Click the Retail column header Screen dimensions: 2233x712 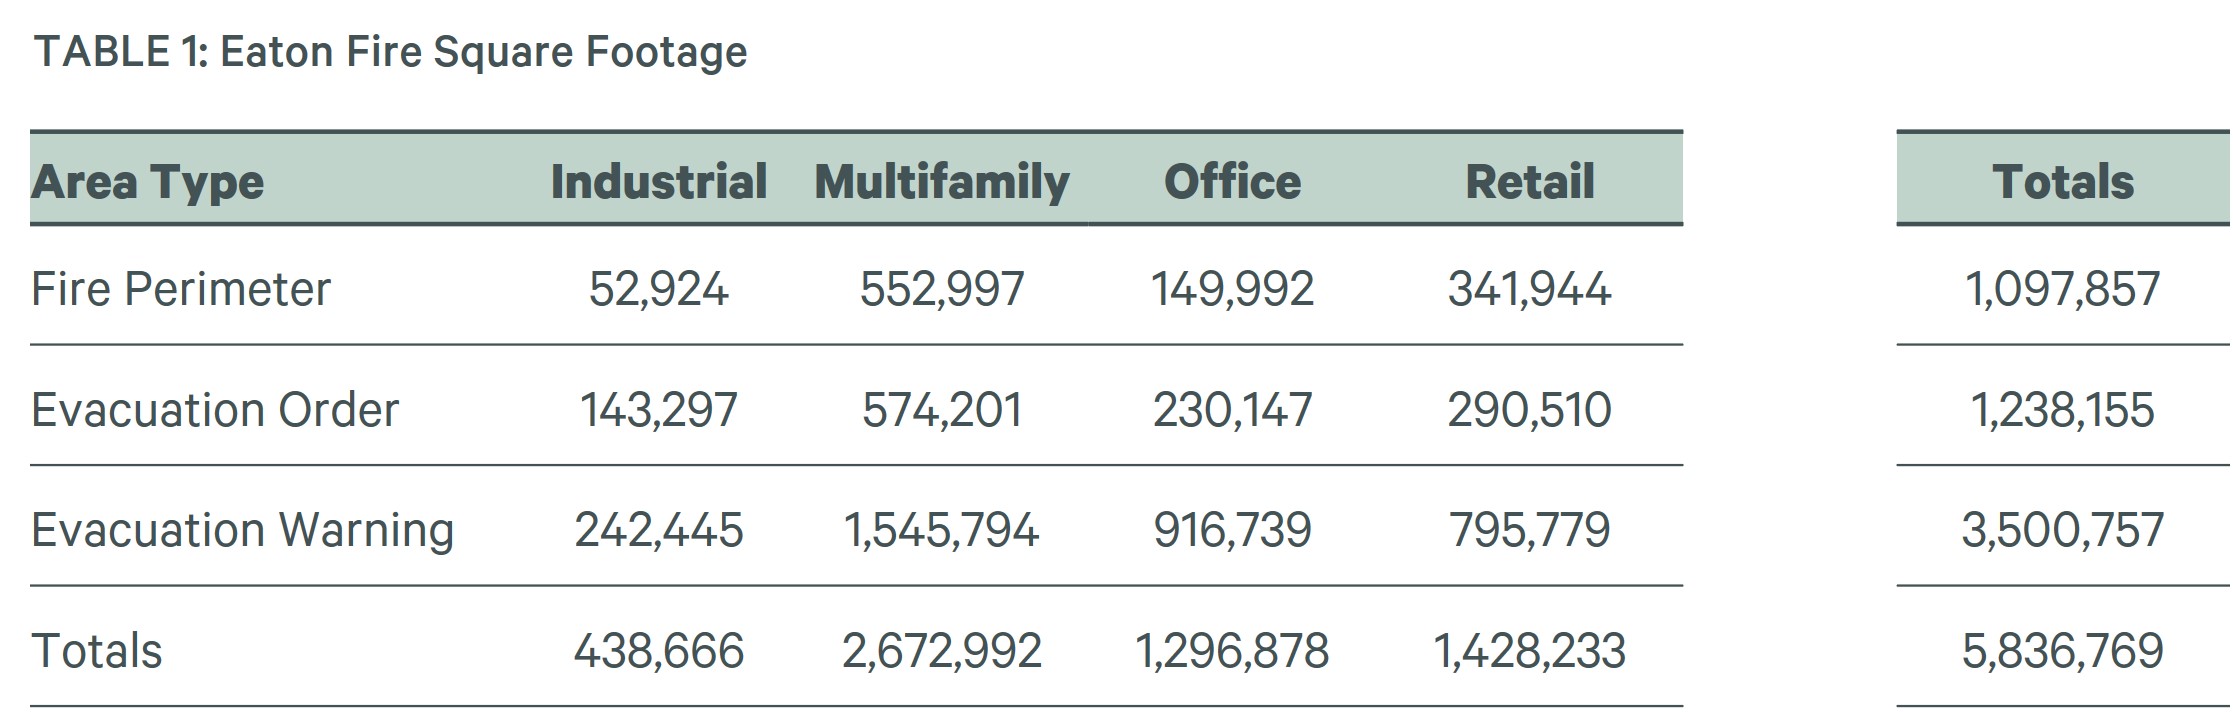[1529, 181]
